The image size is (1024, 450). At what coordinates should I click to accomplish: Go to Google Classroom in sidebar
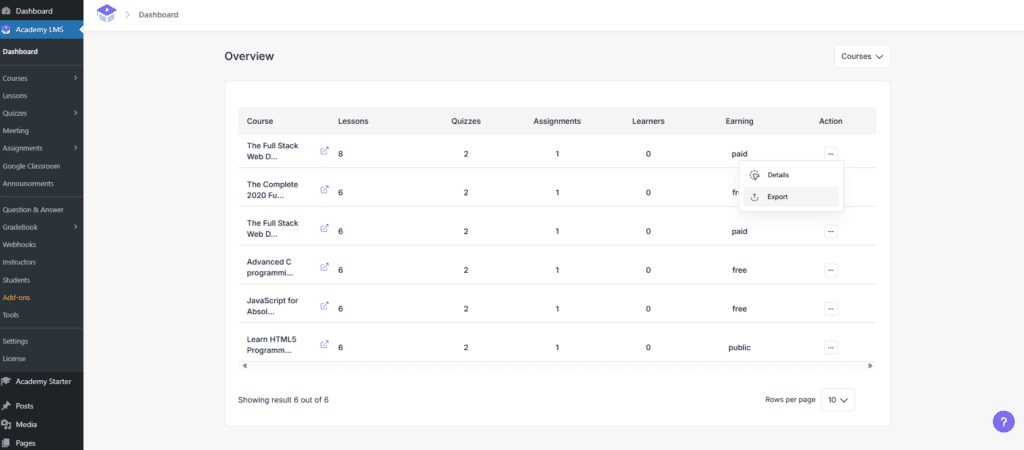pos(31,166)
